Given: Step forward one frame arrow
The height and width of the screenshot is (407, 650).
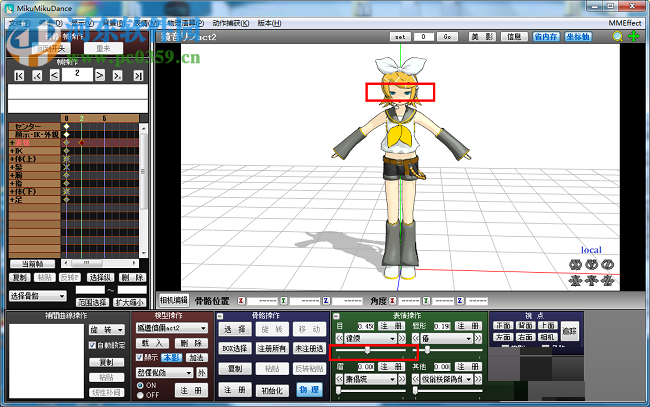Looking at the screenshot, I should point(99,75).
